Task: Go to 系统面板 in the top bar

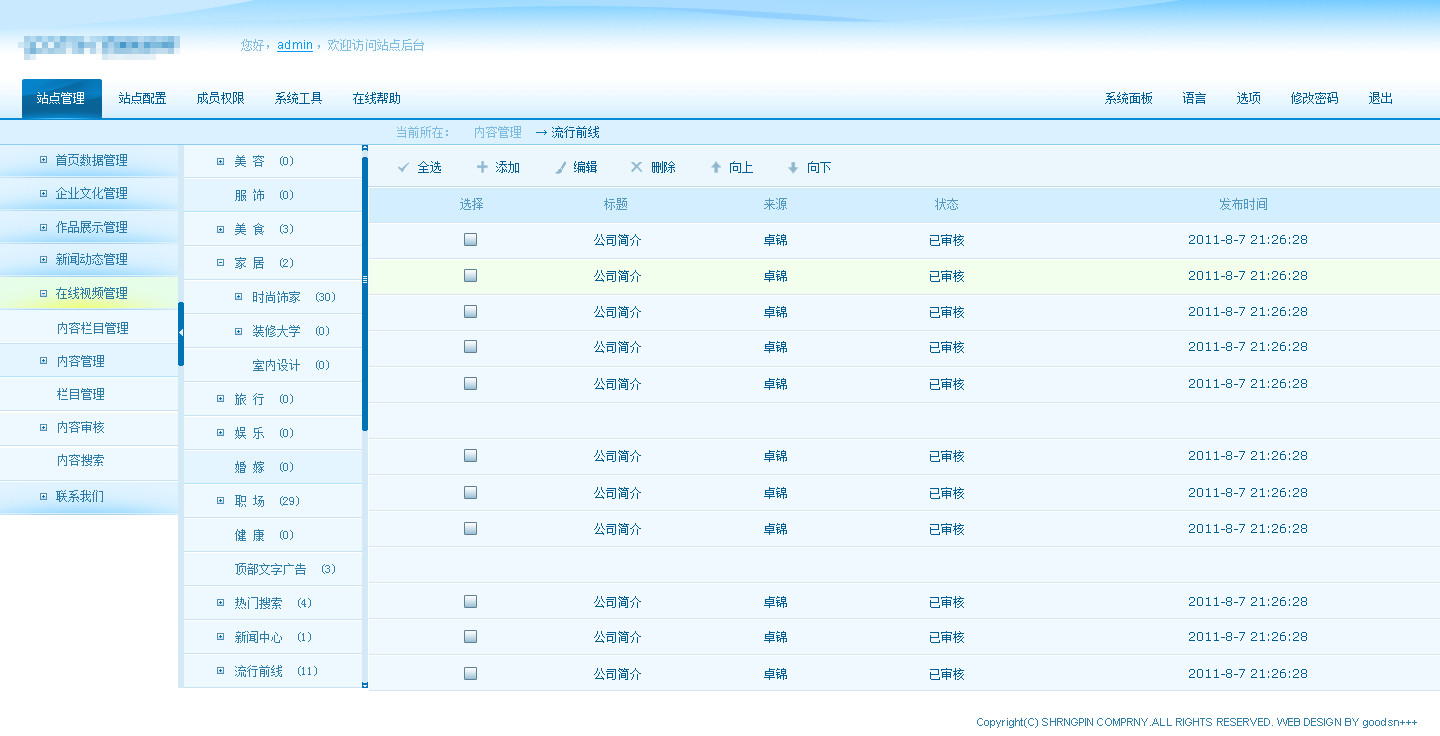Action: click(1128, 99)
